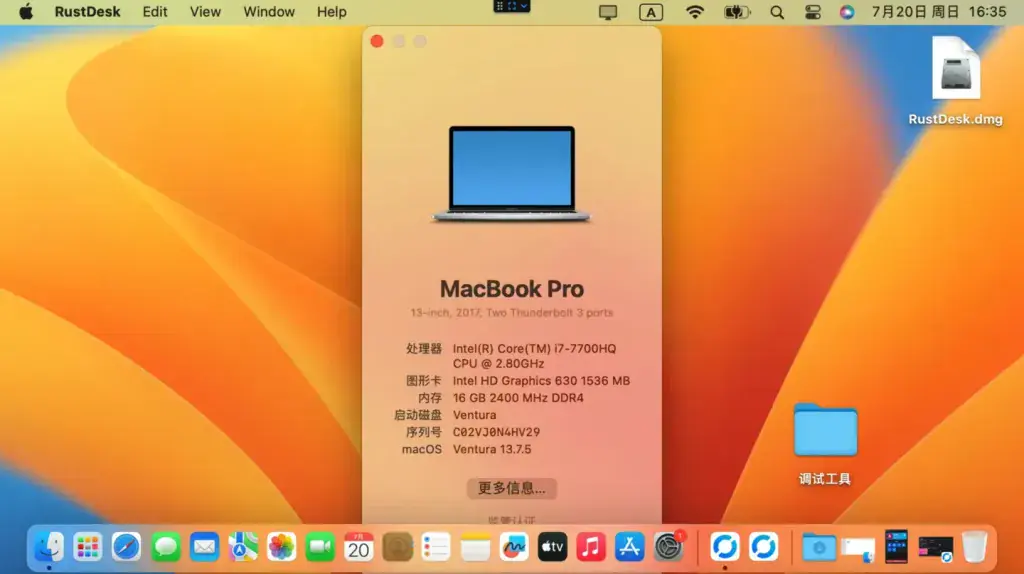This screenshot has height=574, width=1024.
Task: Open the Wi-Fi status menu
Action: 695,12
